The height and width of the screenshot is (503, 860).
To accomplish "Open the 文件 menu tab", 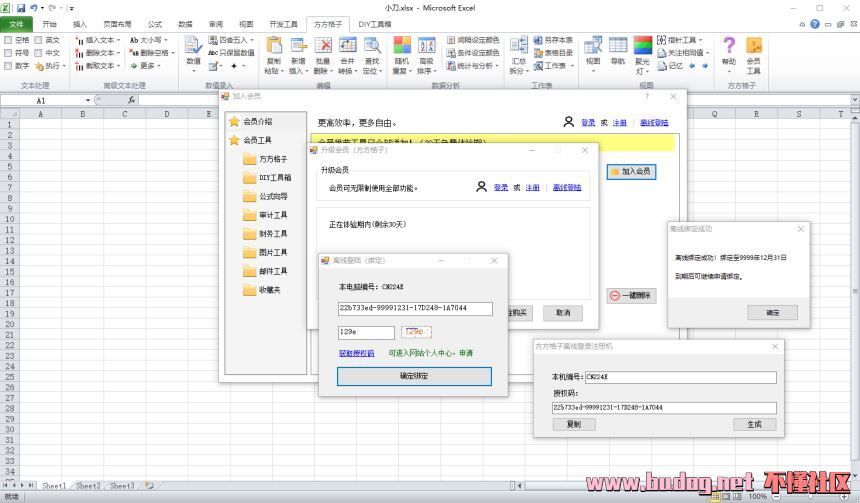I will pos(16,23).
